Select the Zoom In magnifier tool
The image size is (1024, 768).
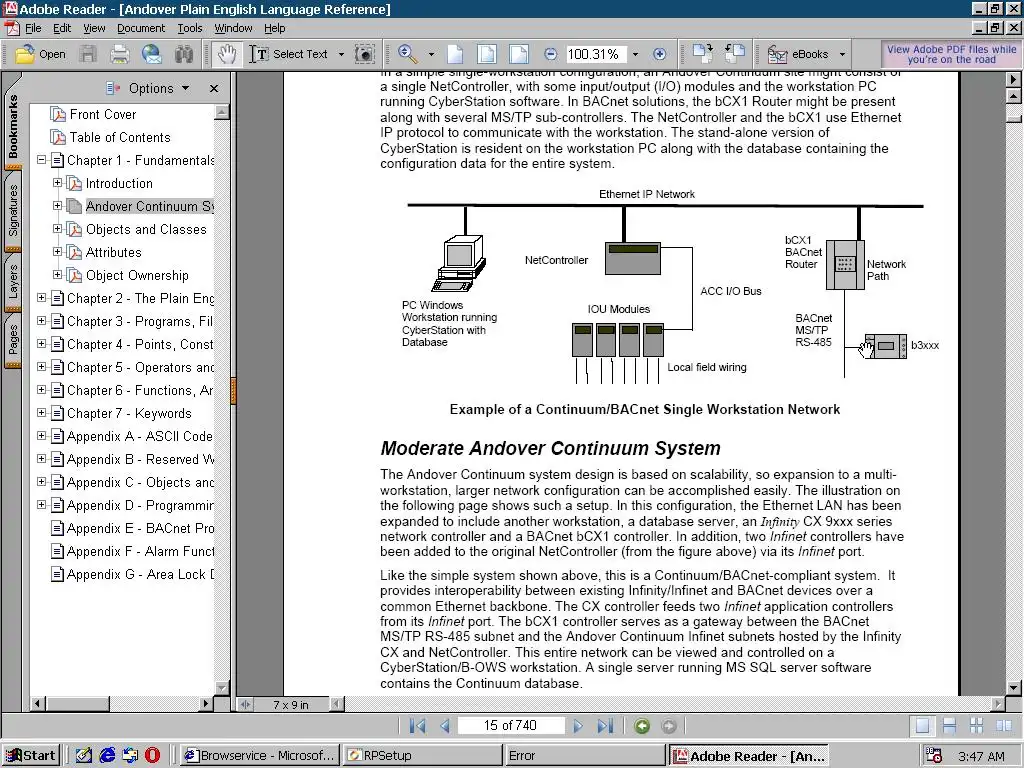click(x=408, y=54)
